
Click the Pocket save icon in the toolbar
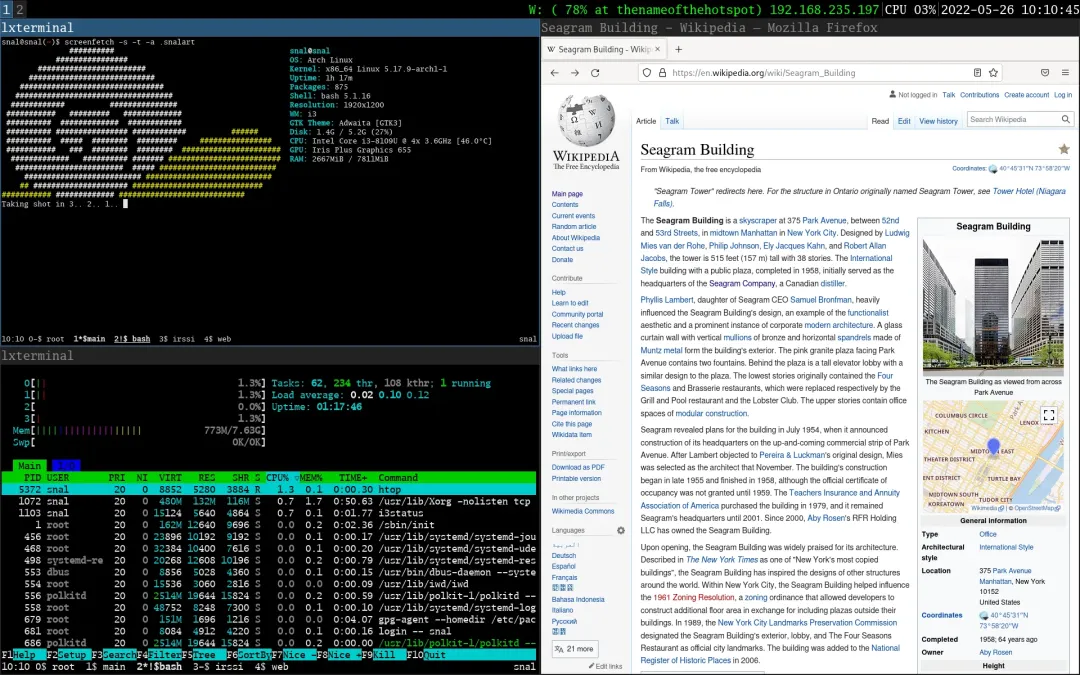pyautogui.click(x=1045, y=72)
